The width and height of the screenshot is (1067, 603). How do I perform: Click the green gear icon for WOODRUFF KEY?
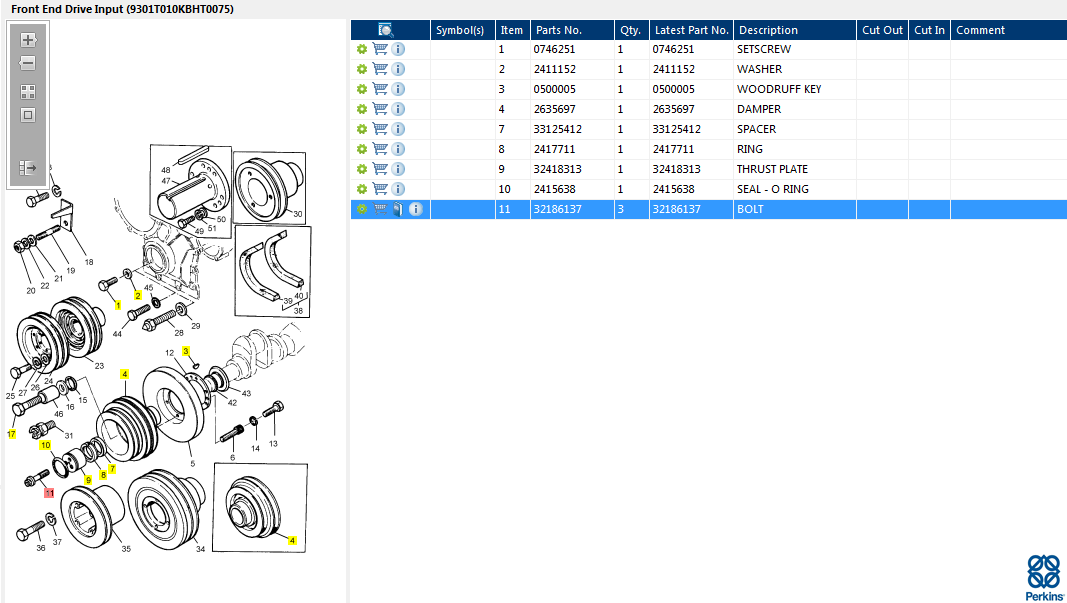tap(362, 89)
